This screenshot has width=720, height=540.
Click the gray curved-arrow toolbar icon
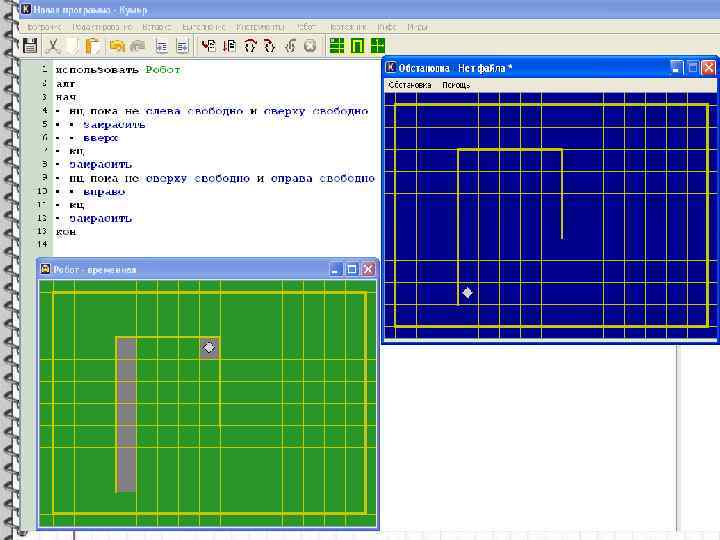click(290, 45)
